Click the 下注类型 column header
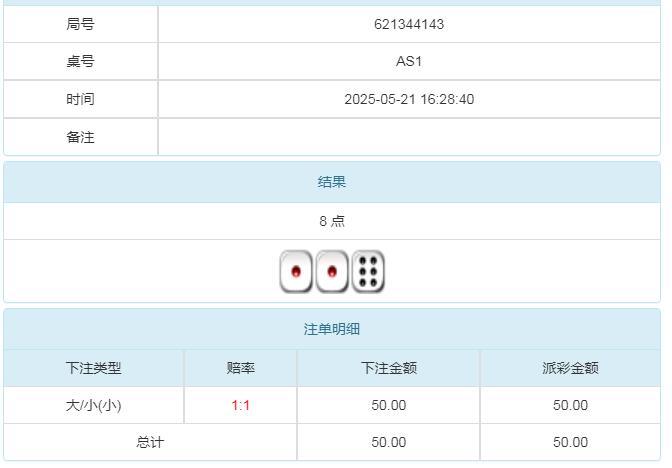This screenshot has height=468, width=672. (x=93, y=368)
